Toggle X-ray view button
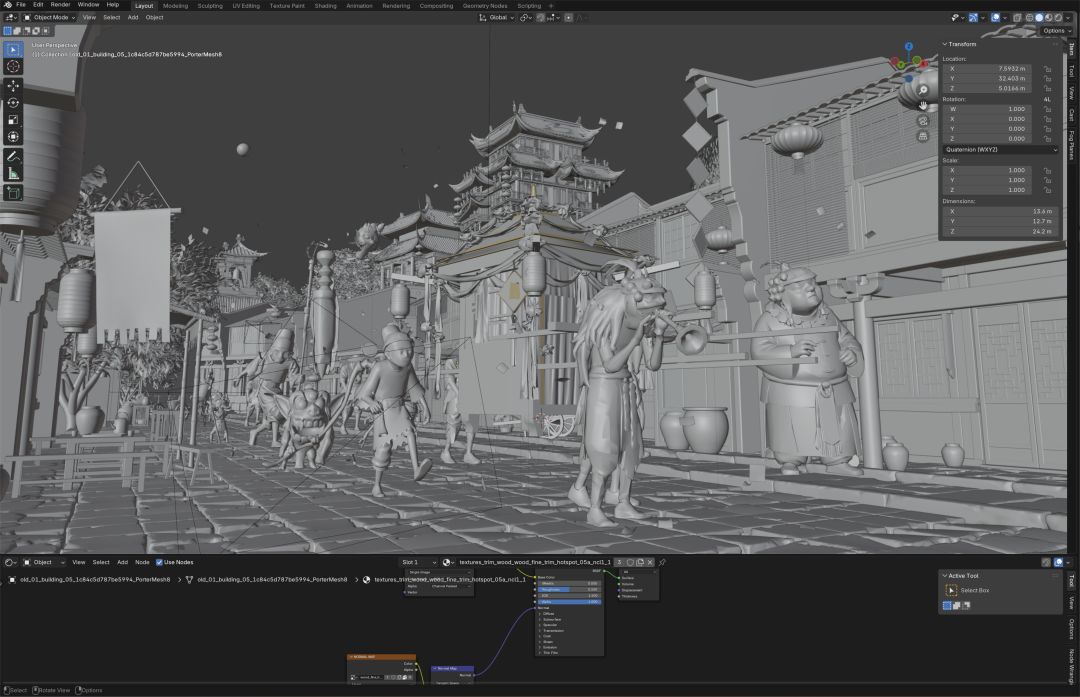1080x697 pixels. 1017,18
